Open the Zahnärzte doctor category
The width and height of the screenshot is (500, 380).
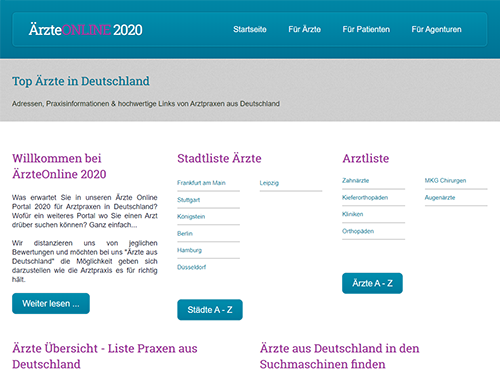[x=356, y=180]
